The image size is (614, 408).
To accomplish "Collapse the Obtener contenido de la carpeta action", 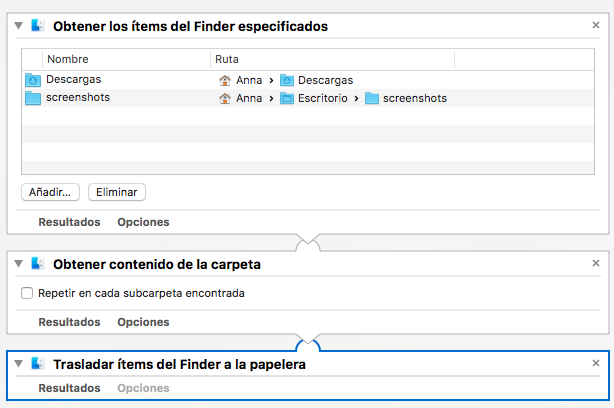I will [x=19, y=264].
